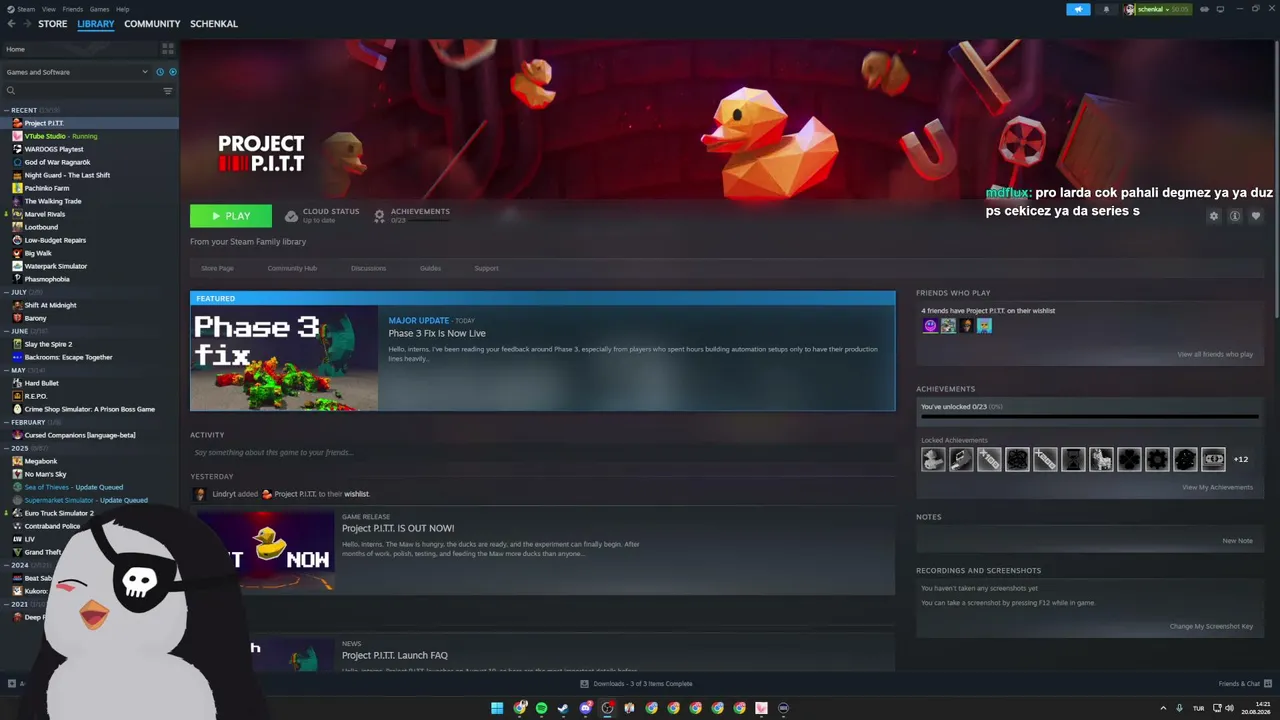The image size is (1280, 720).
Task: Open the View menu
Action: [48, 9]
